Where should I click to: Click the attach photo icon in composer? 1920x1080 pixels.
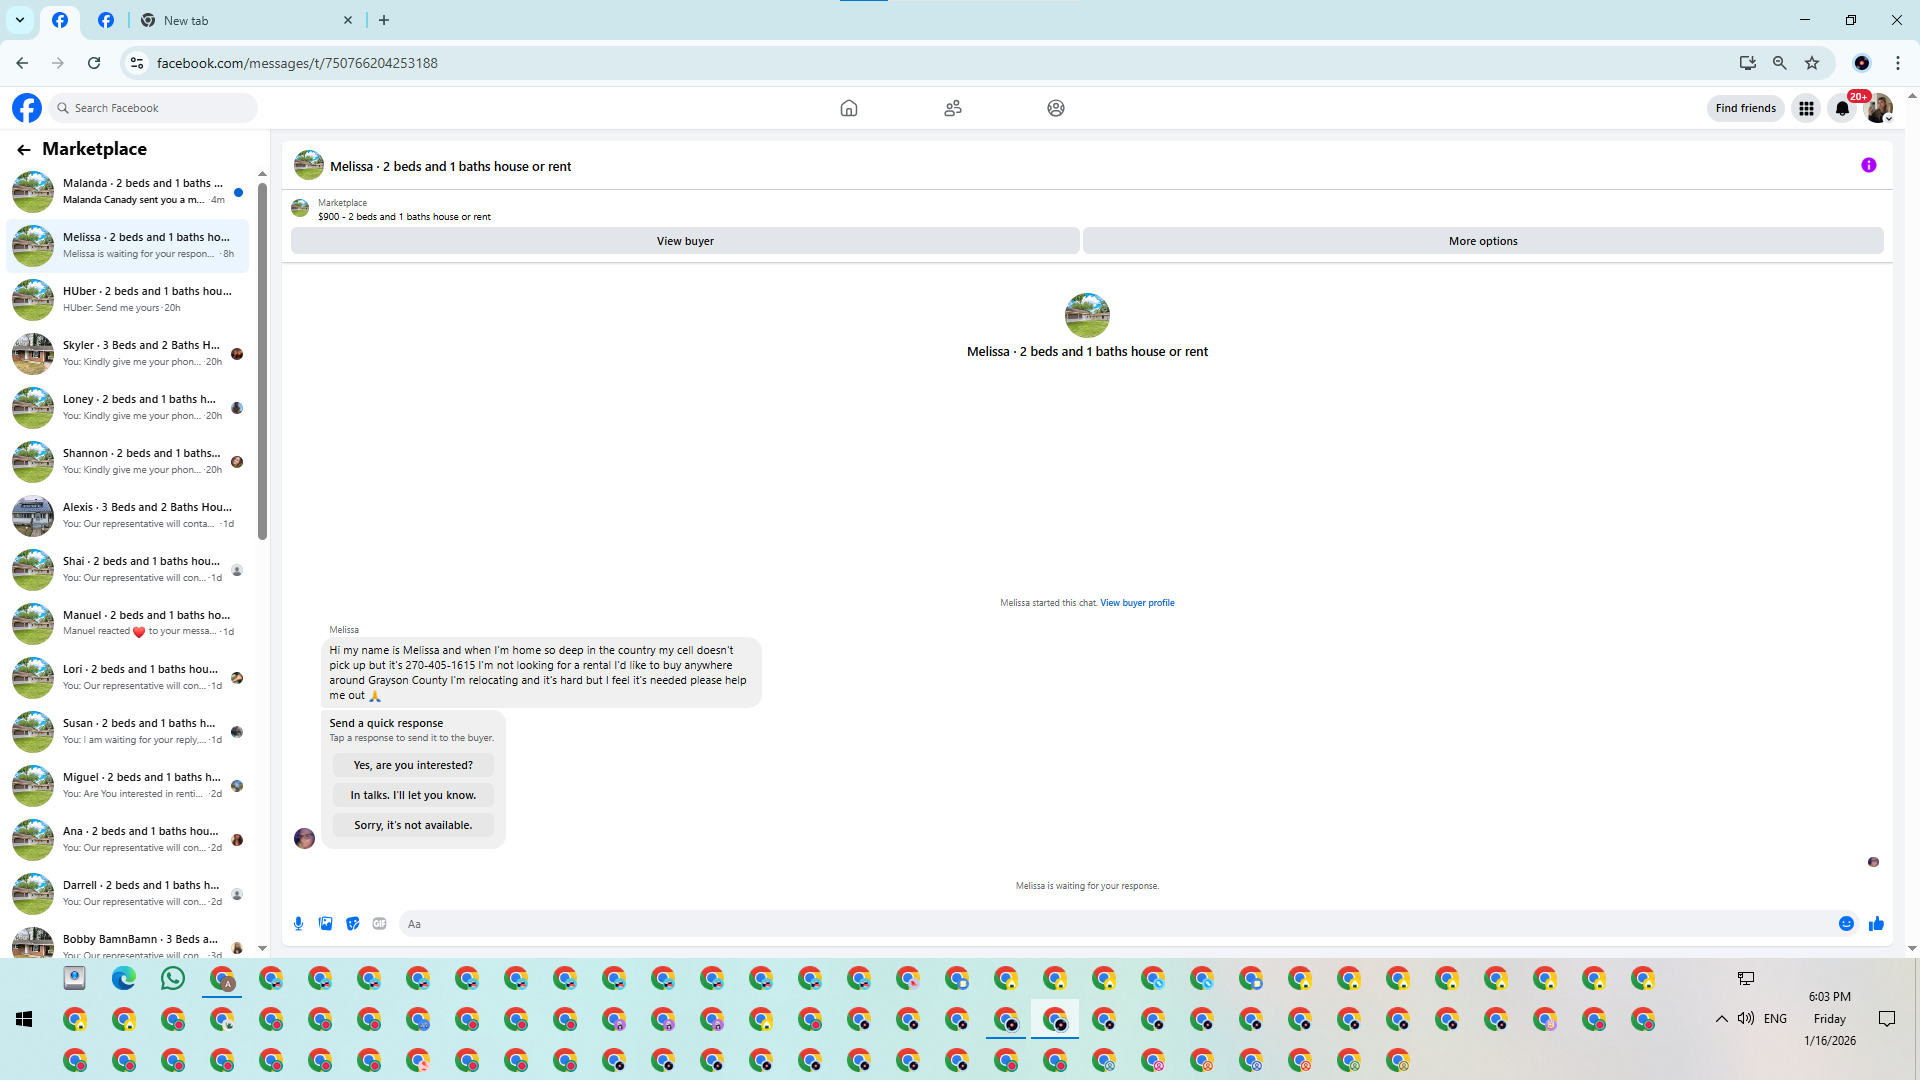pyautogui.click(x=325, y=924)
